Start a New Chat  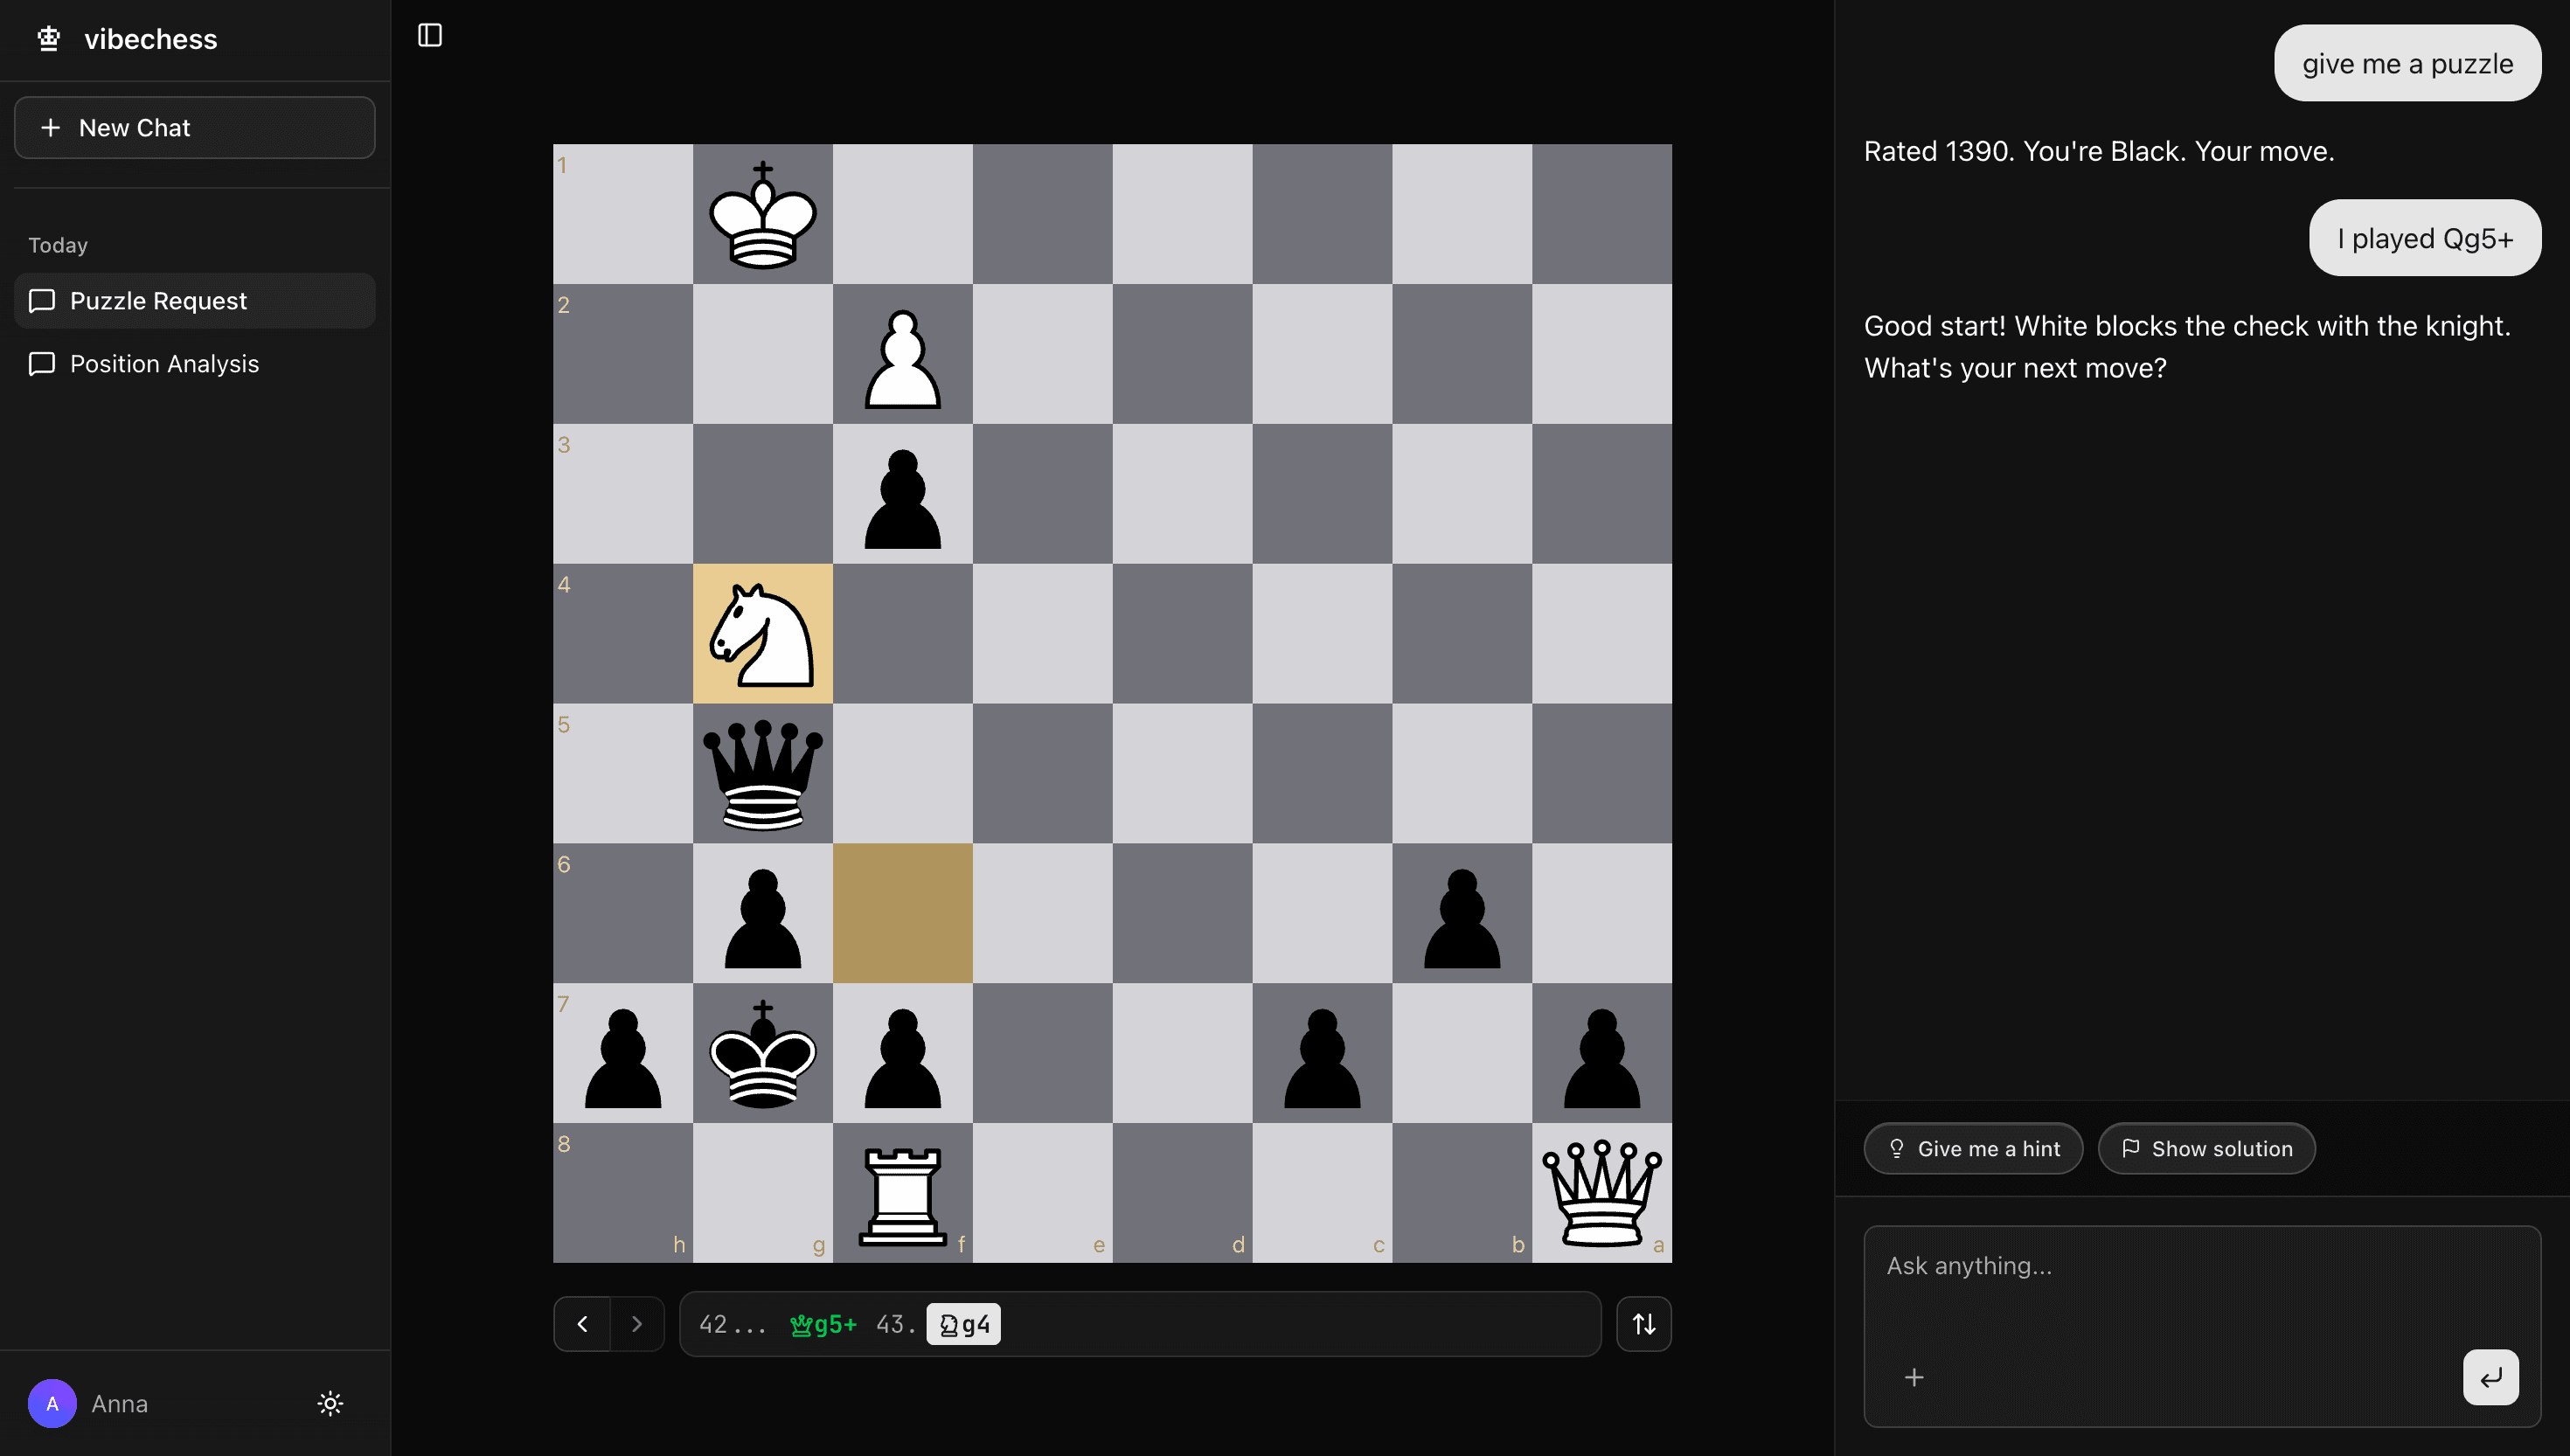click(x=195, y=128)
